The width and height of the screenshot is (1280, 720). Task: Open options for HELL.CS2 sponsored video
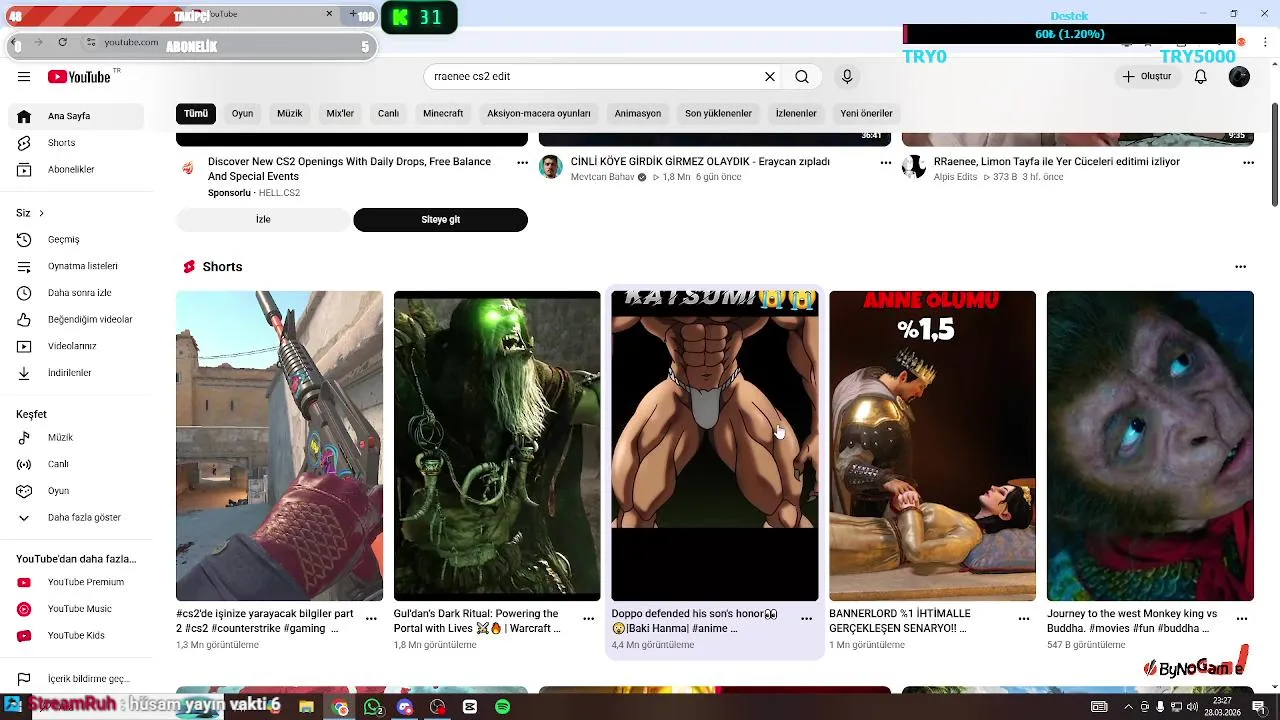click(x=522, y=162)
